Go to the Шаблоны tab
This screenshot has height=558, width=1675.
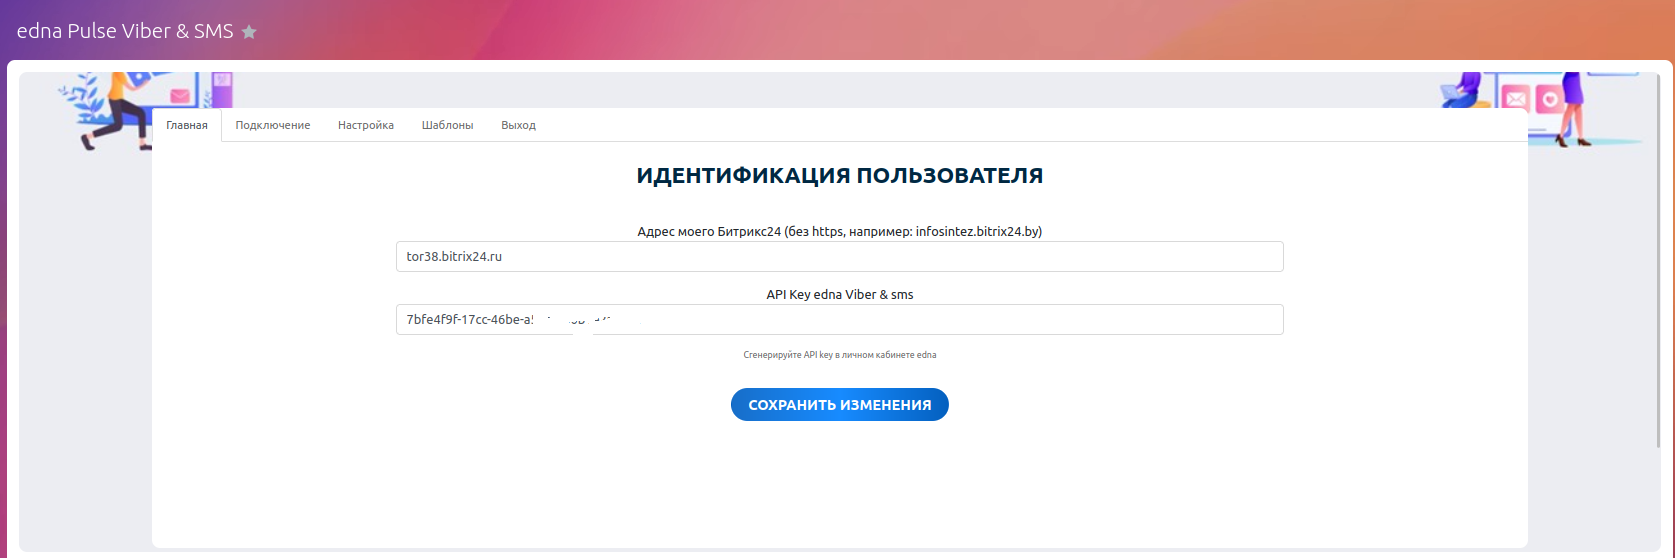point(447,125)
